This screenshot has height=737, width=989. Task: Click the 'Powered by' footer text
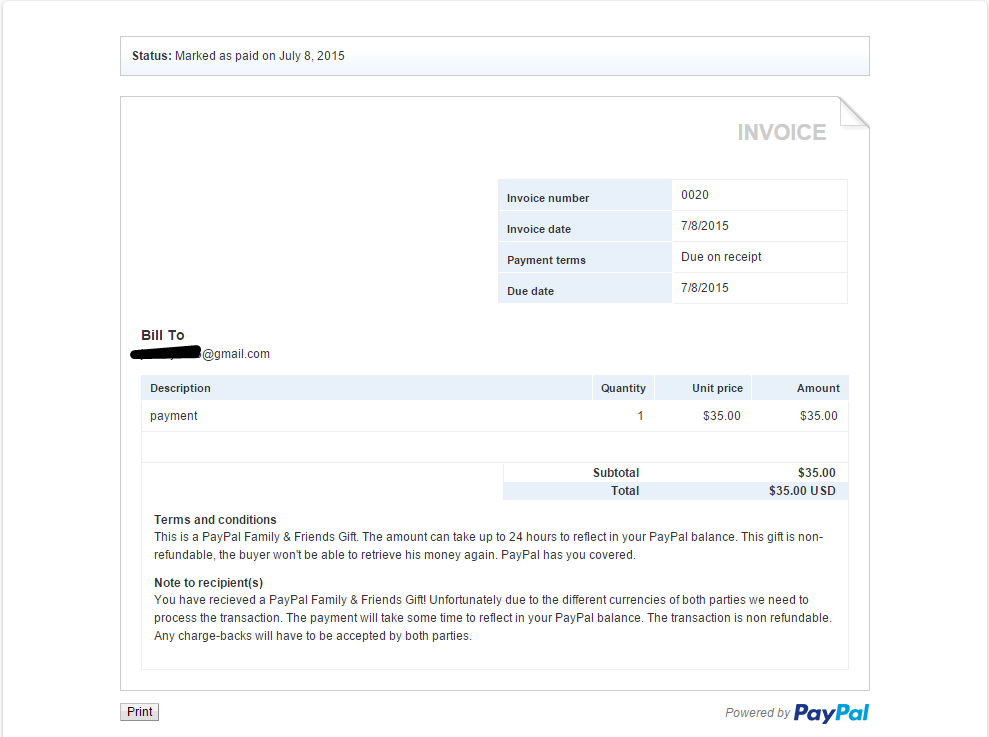(x=757, y=713)
